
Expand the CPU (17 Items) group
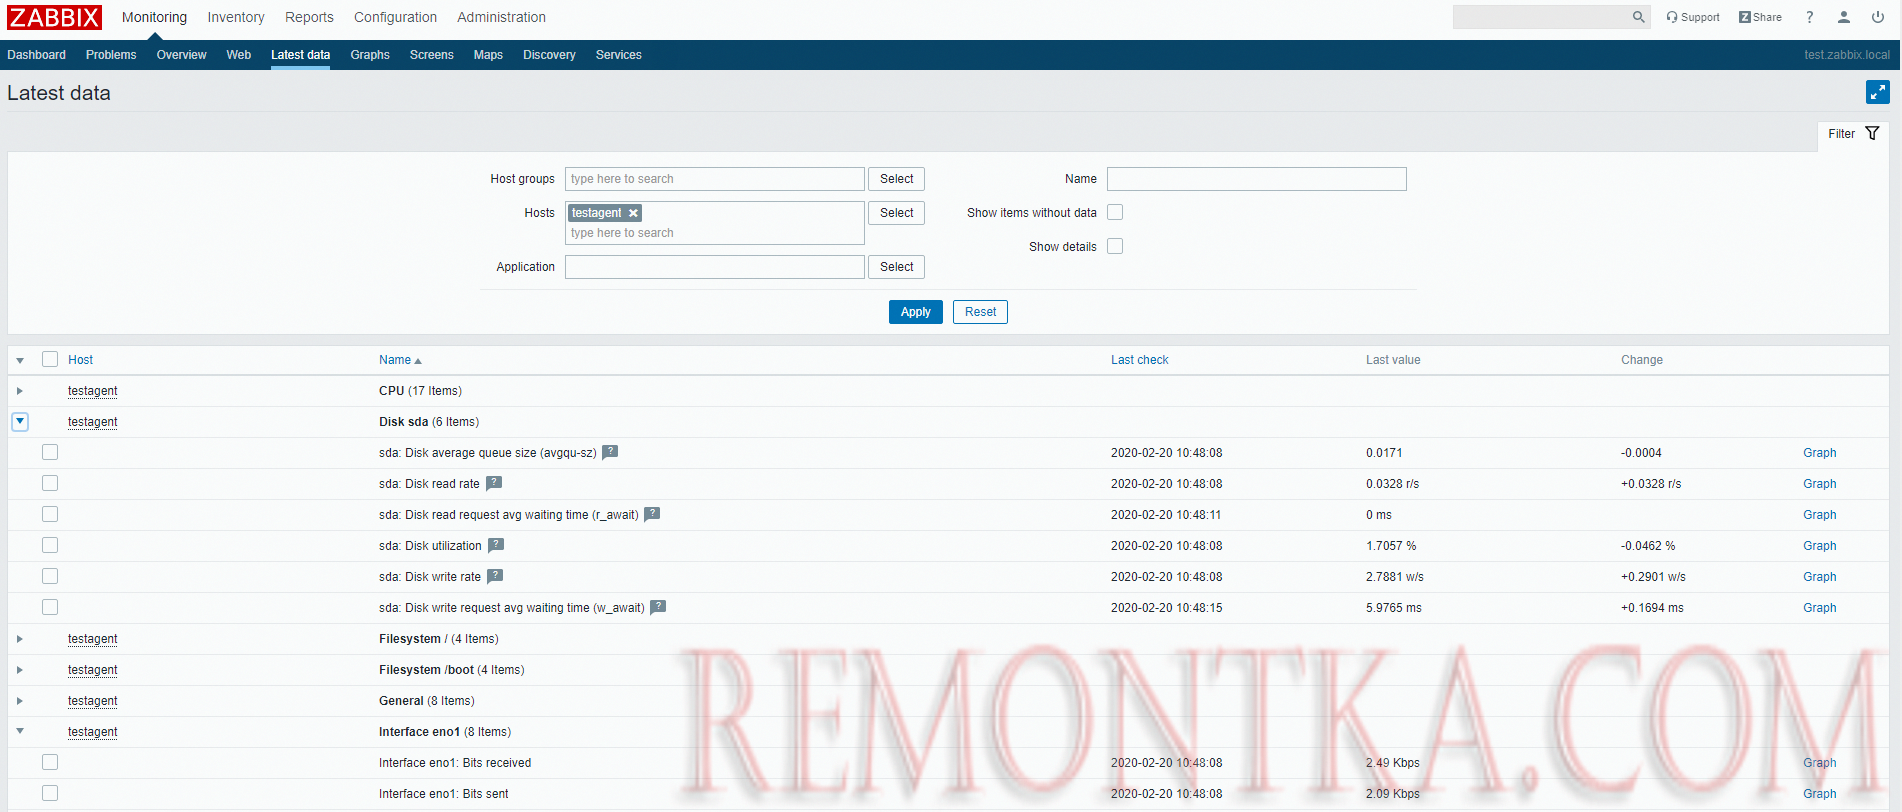click(20, 391)
